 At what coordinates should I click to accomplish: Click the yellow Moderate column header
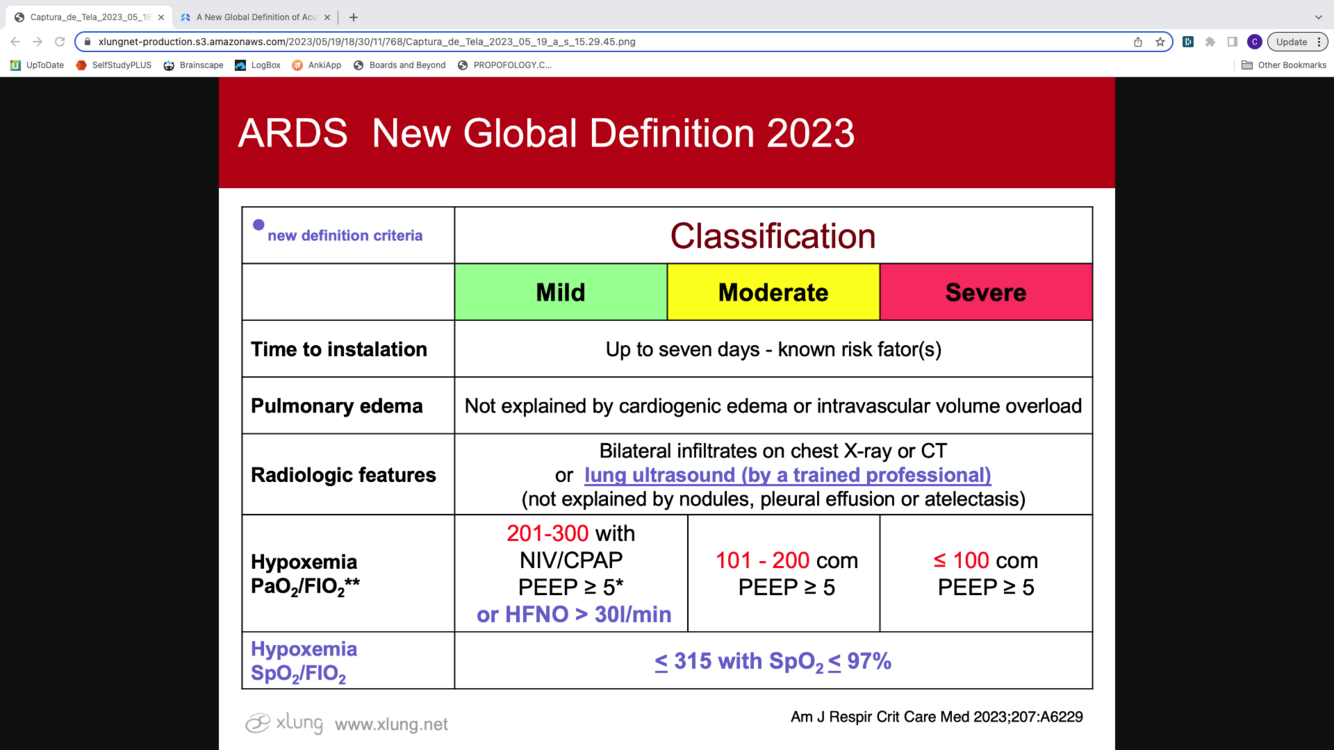773,292
